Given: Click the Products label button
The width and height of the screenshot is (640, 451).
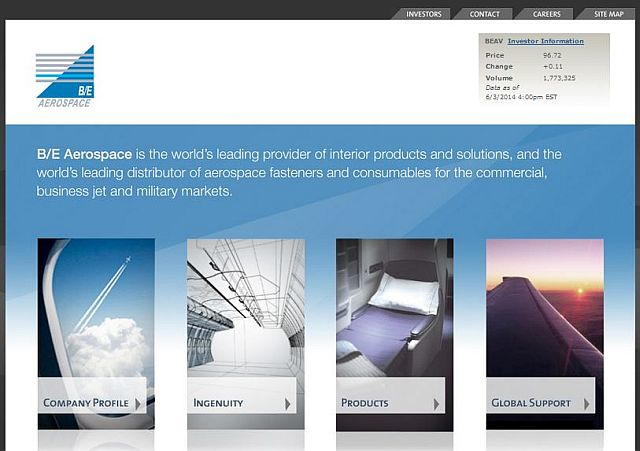Looking at the screenshot, I should [391, 395].
